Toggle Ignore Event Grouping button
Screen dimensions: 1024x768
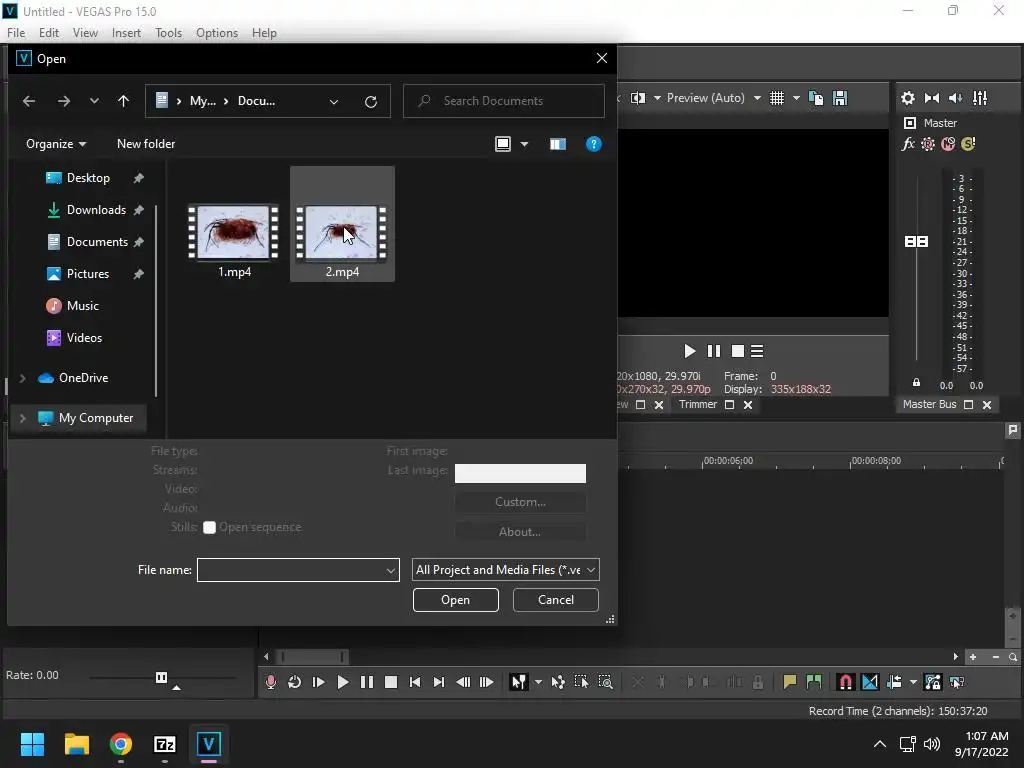pyautogui.click(x=957, y=682)
